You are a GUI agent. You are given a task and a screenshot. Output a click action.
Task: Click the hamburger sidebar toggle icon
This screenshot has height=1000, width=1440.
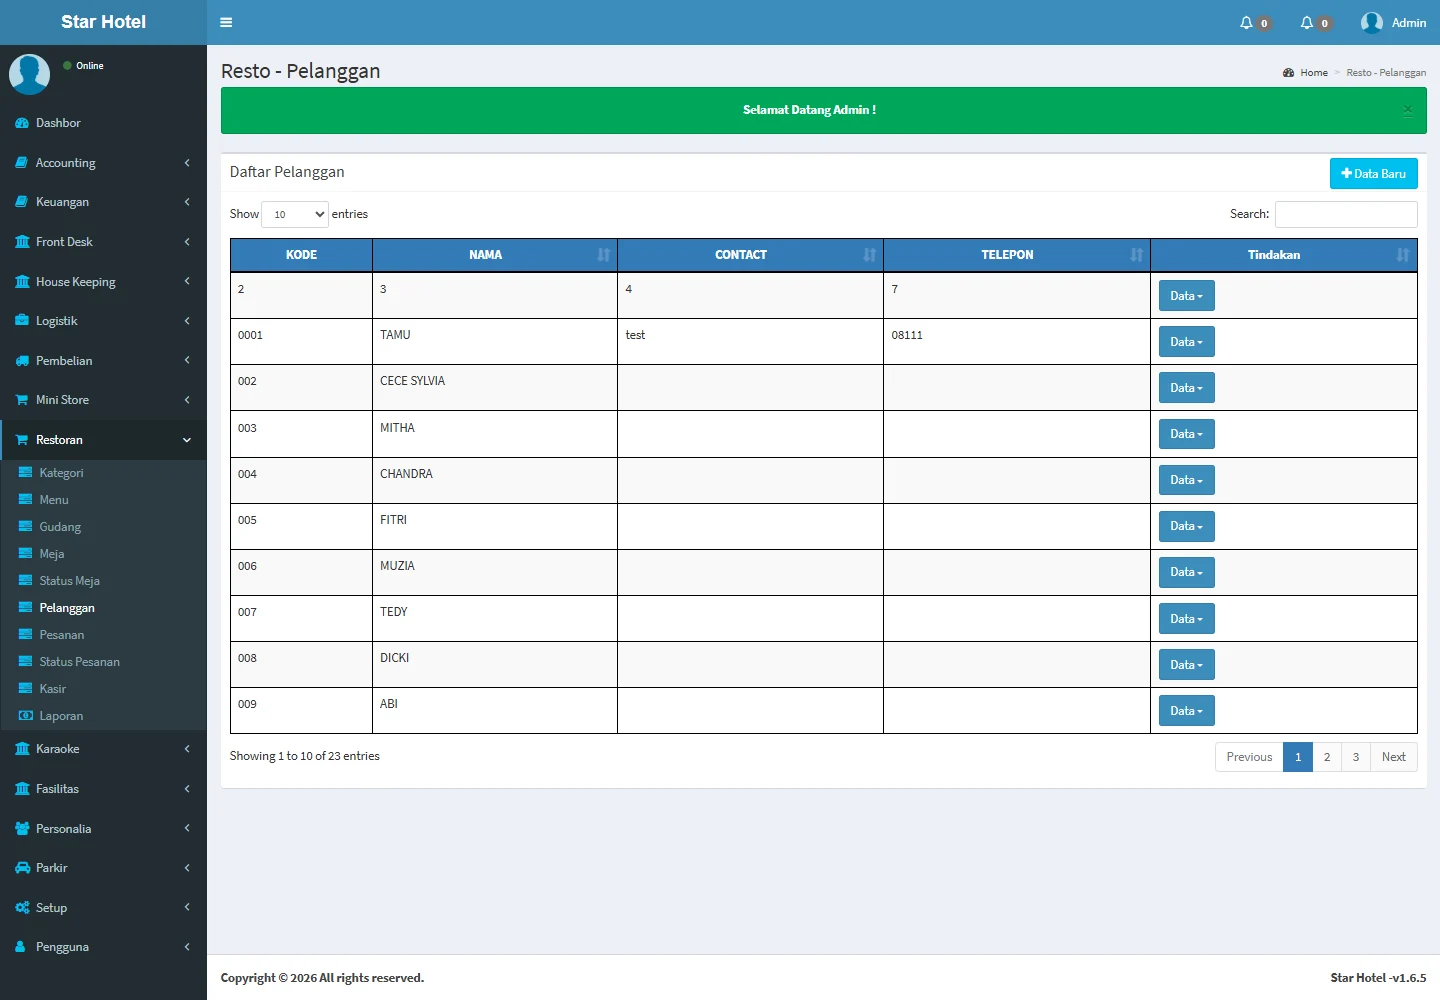pyautogui.click(x=226, y=22)
